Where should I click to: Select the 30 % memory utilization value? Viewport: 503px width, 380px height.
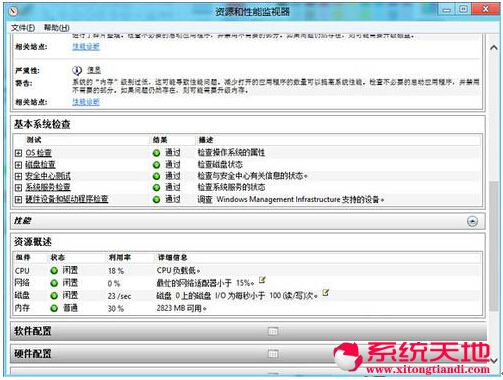coord(116,309)
